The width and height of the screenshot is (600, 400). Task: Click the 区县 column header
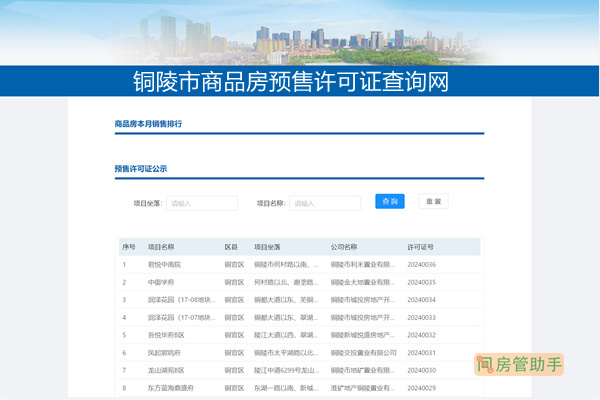click(x=231, y=246)
